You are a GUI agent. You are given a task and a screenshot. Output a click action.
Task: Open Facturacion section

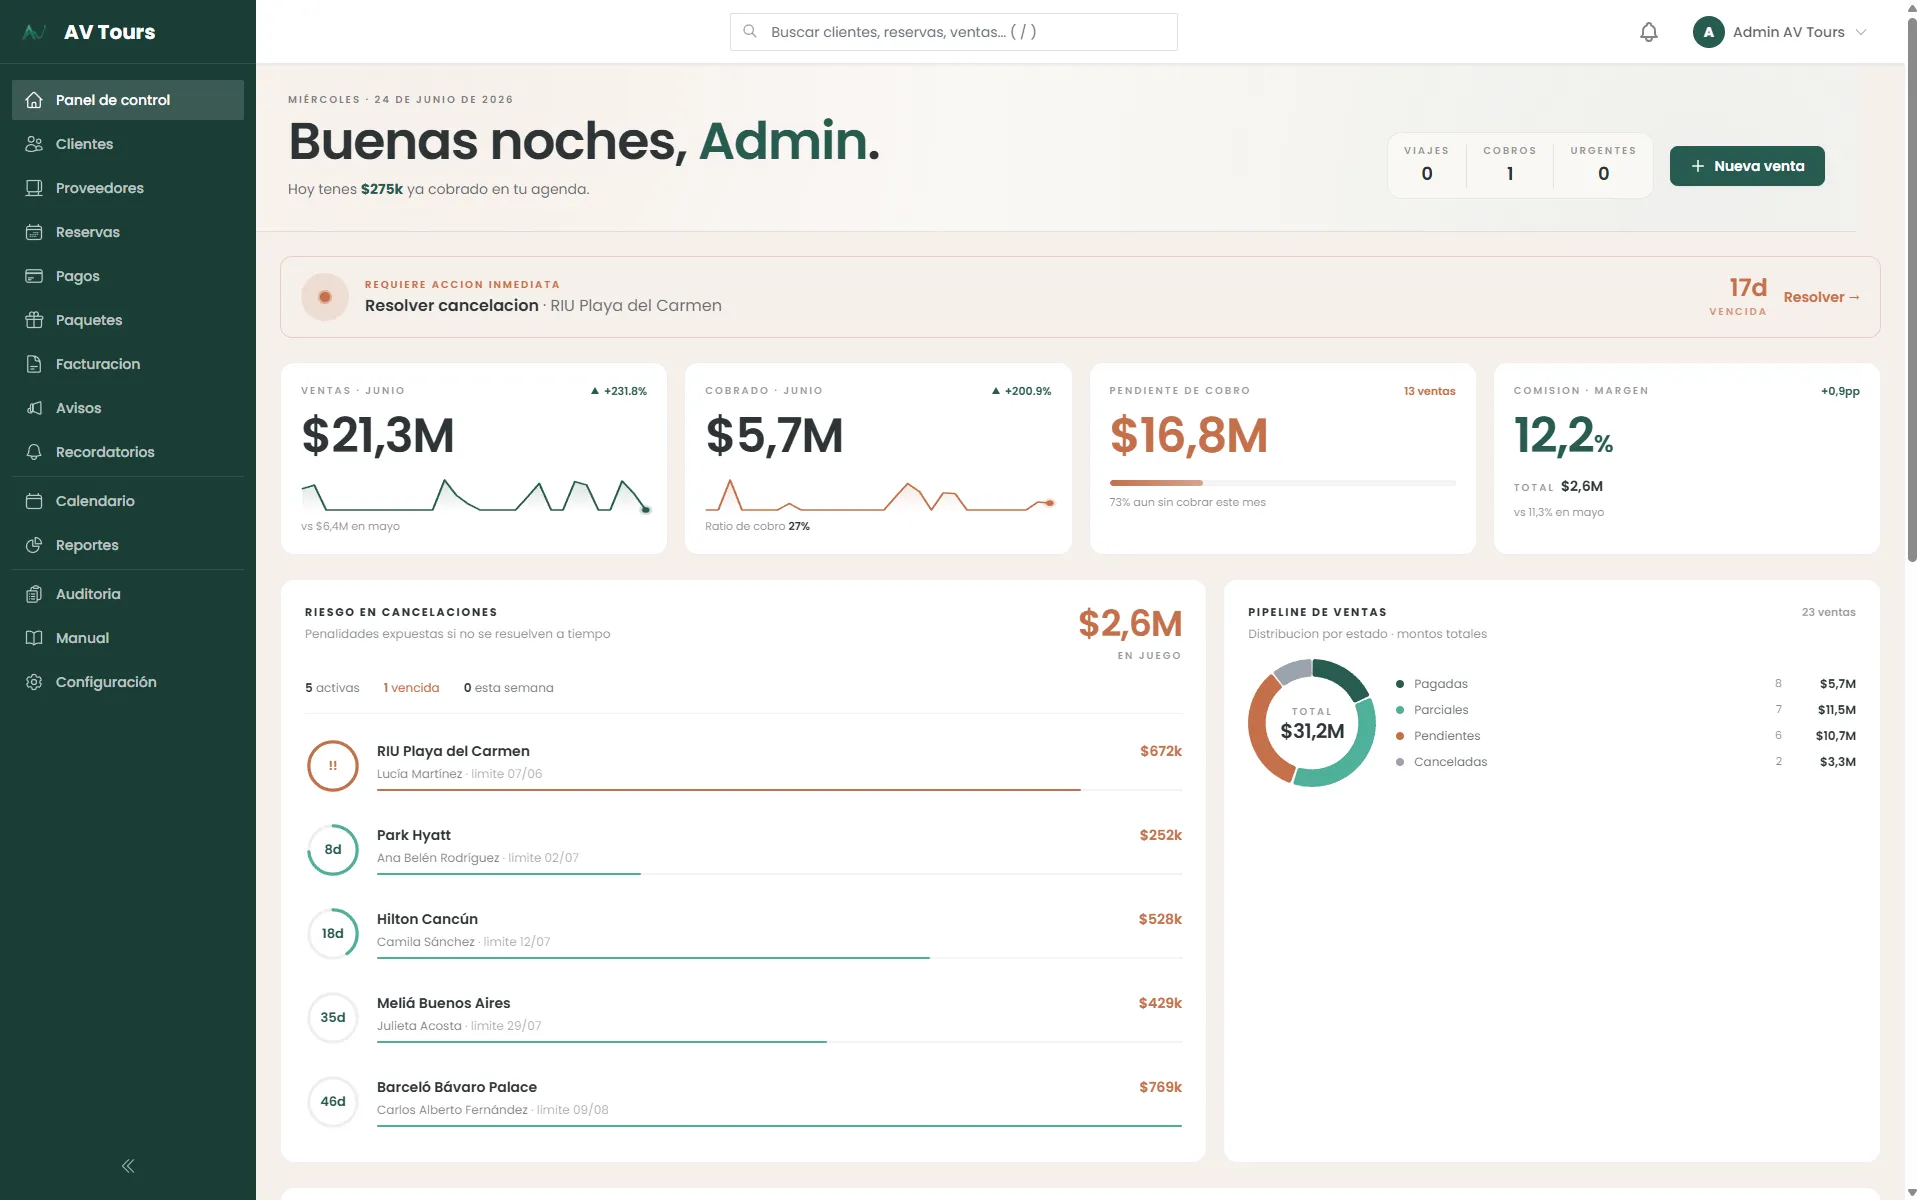point(128,364)
